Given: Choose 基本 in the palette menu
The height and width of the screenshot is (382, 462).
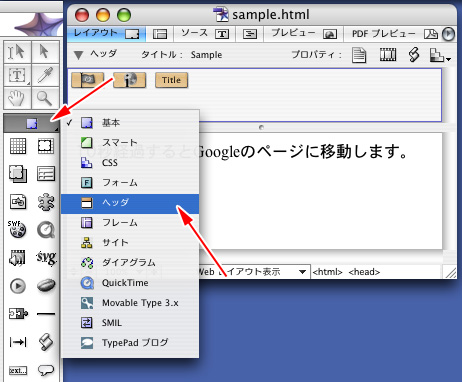Looking at the screenshot, I should 130,122.
